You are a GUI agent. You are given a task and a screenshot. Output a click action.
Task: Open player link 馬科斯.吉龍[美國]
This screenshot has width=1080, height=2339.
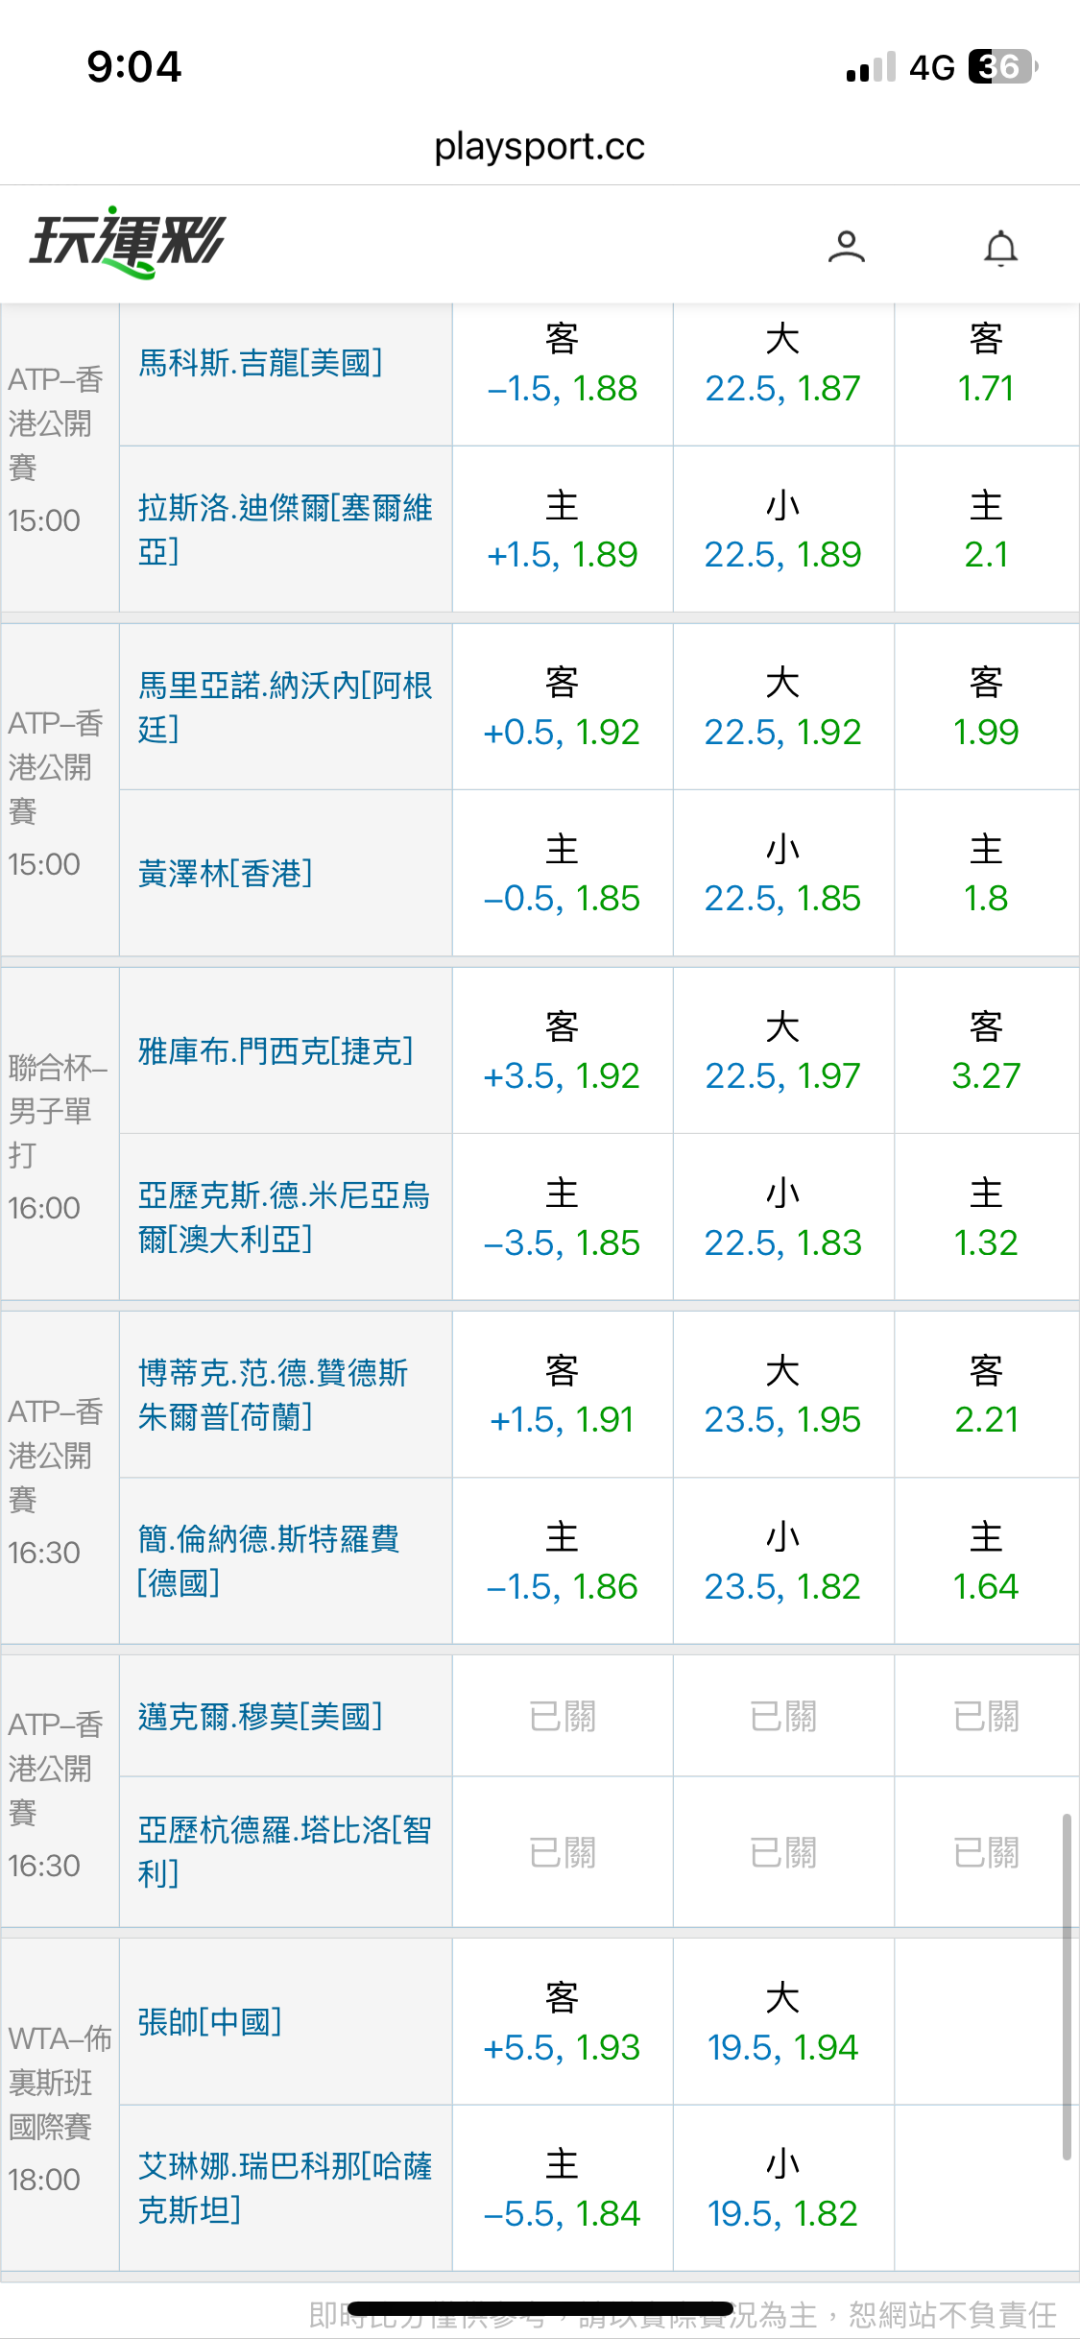(x=260, y=363)
